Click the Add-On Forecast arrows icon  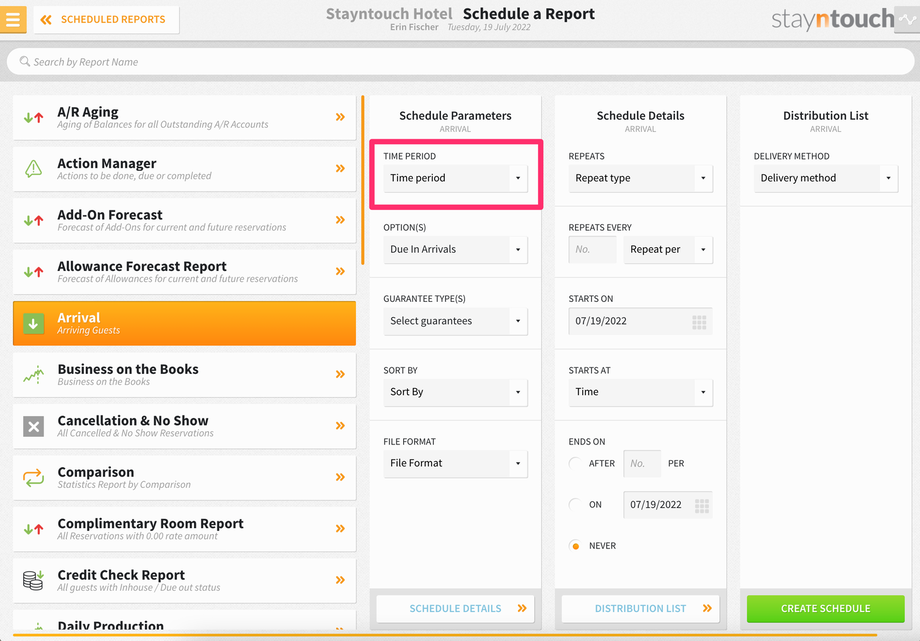(x=33, y=221)
